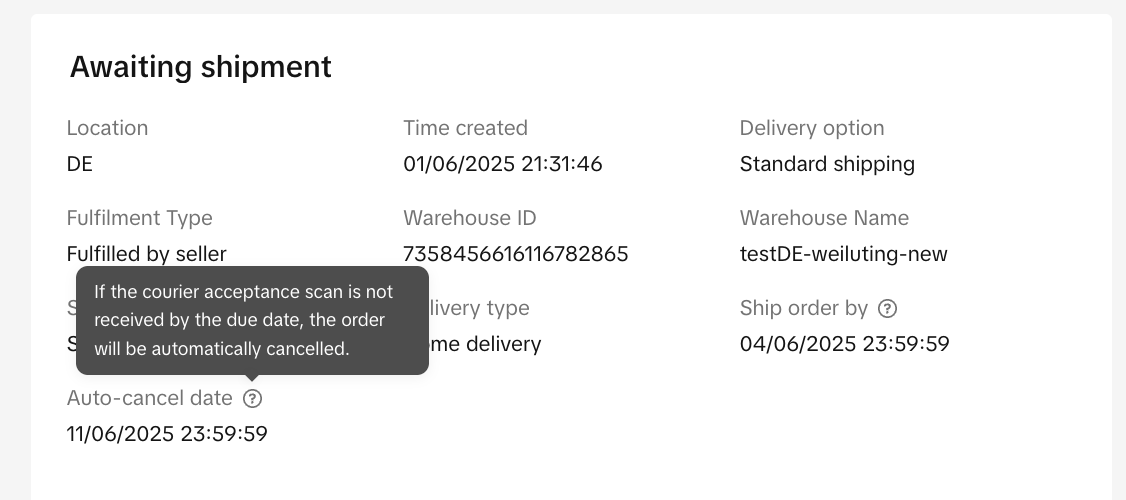Screen dimensions: 1126x500
Task: Select warehouse ID number 7358456616116782865
Action: click(x=515, y=254)
